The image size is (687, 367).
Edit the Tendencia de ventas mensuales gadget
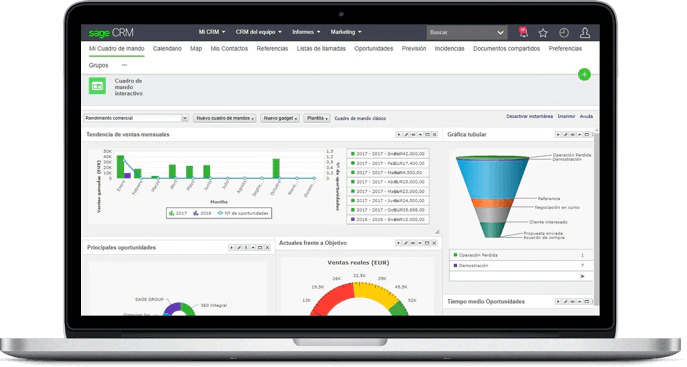point(406,134)
